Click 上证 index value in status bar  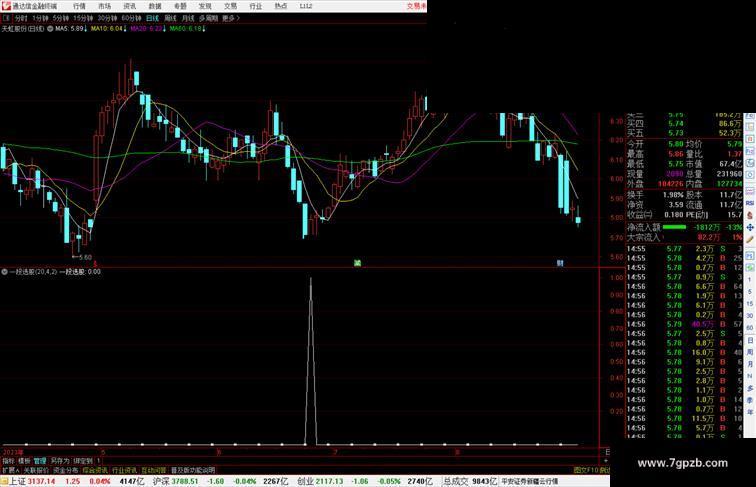tap(41, 481)
